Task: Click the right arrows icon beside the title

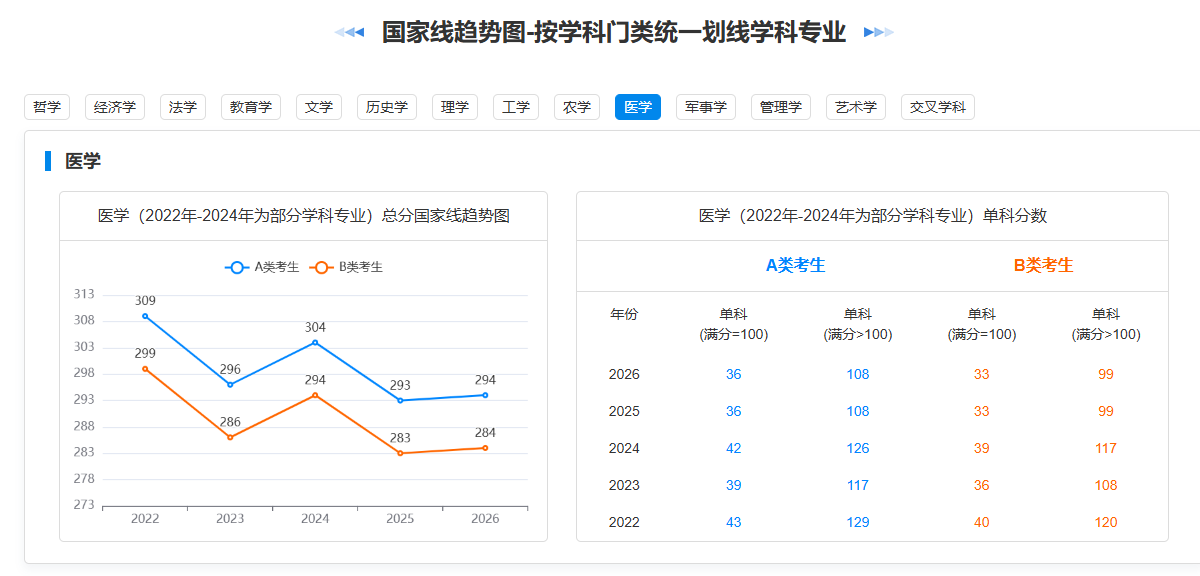Action: (x=879, y=33)
